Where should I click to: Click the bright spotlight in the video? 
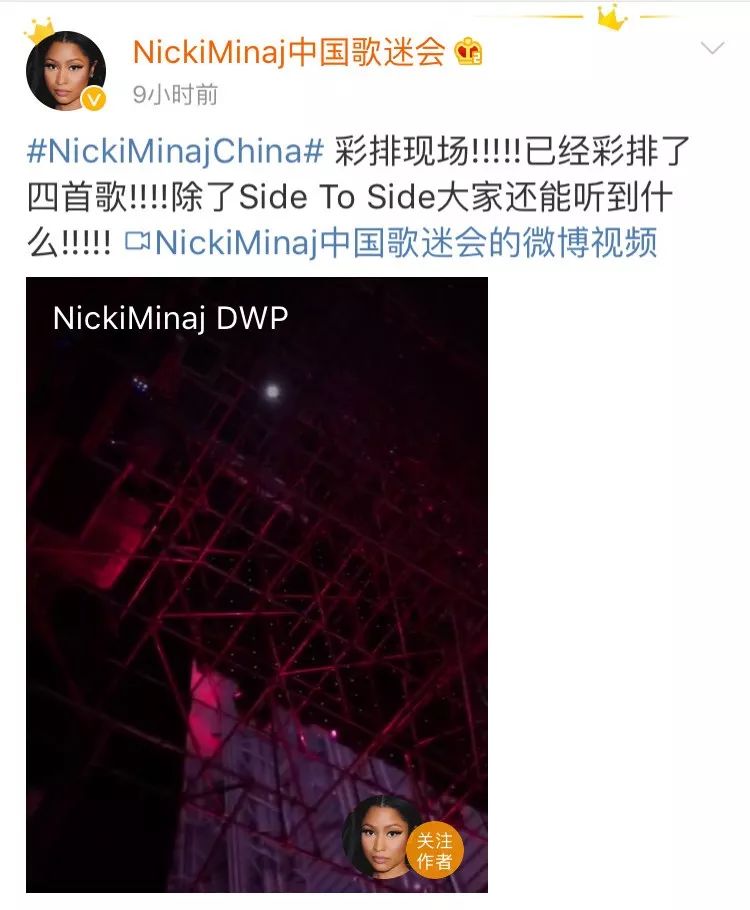coord(272,392)
